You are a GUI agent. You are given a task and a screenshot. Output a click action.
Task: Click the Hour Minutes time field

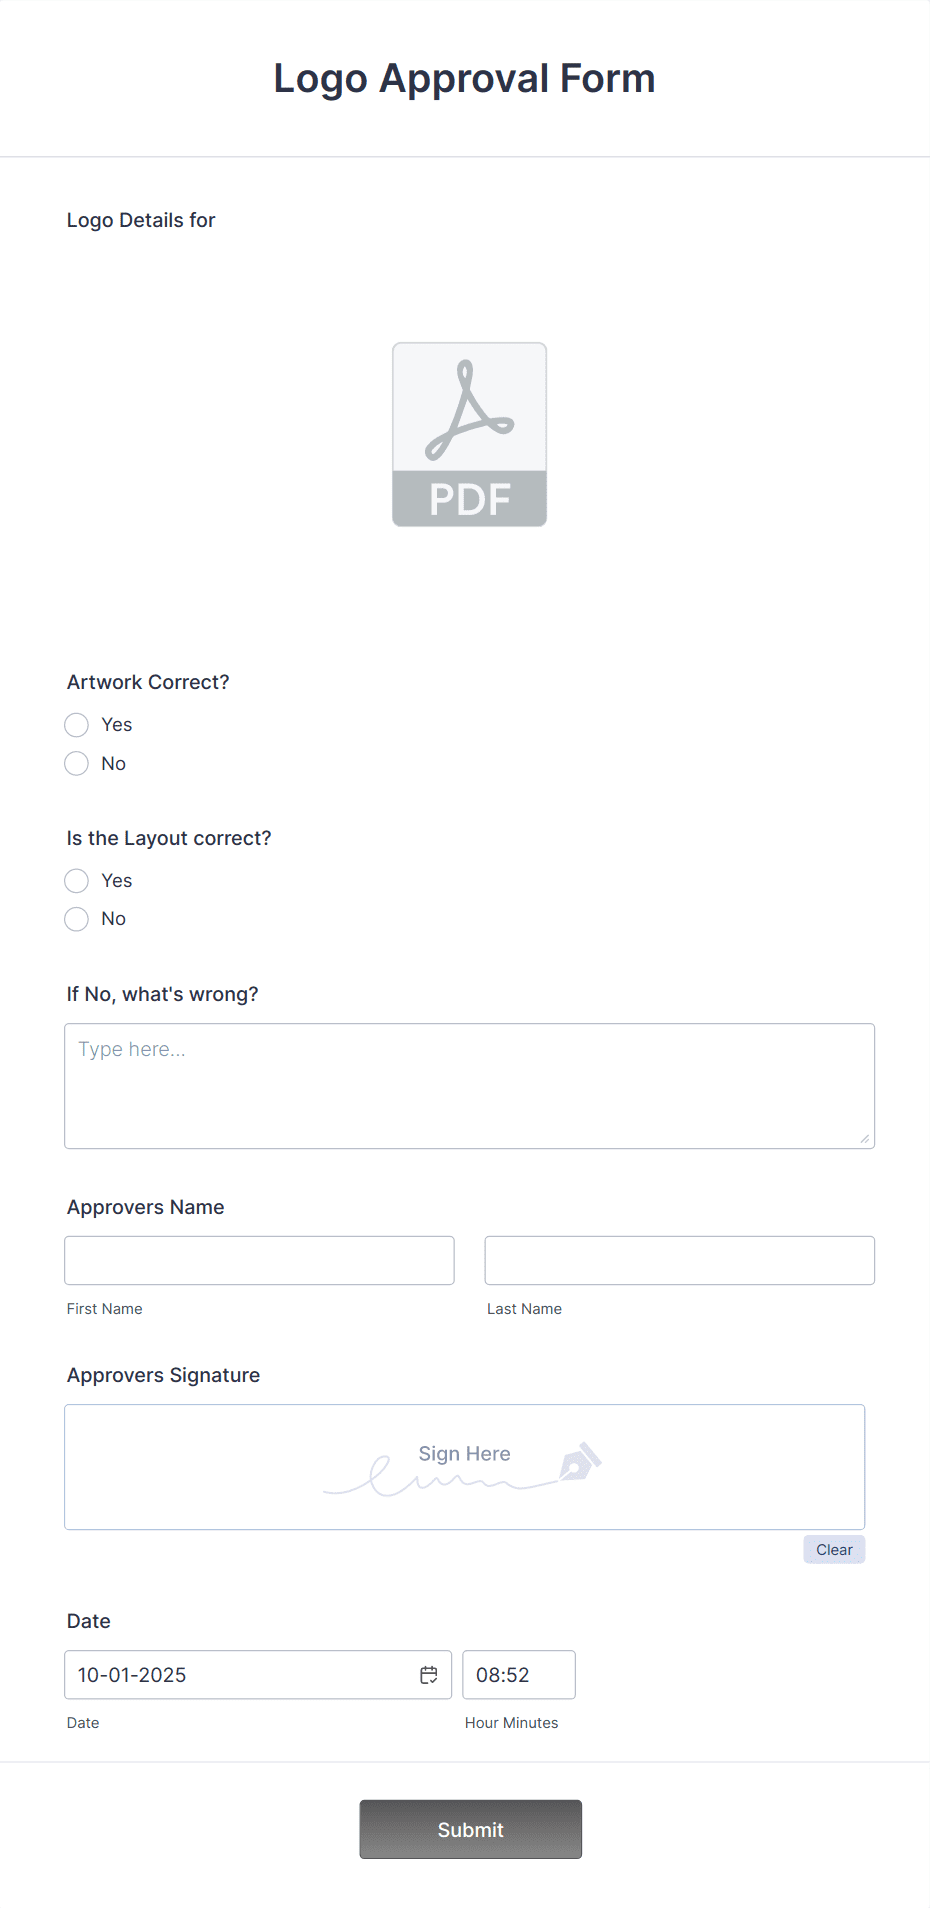pos(518,1674)
